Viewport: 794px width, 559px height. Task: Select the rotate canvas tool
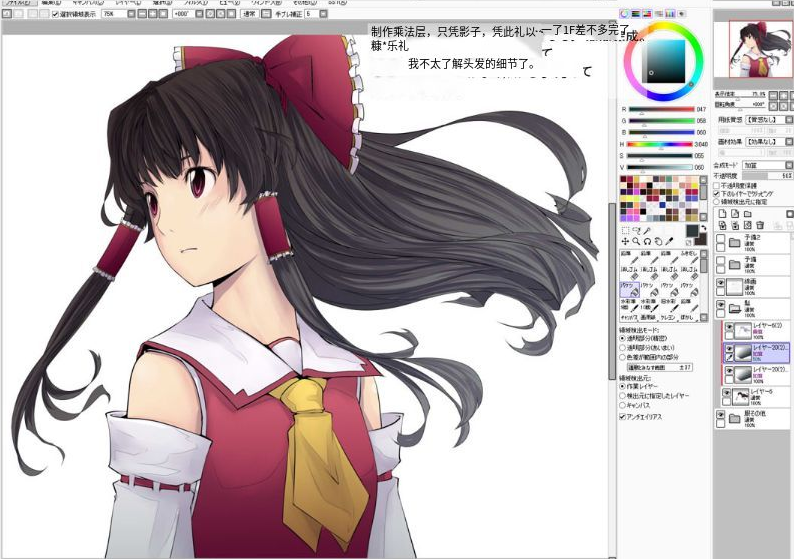tap(647, 242)
